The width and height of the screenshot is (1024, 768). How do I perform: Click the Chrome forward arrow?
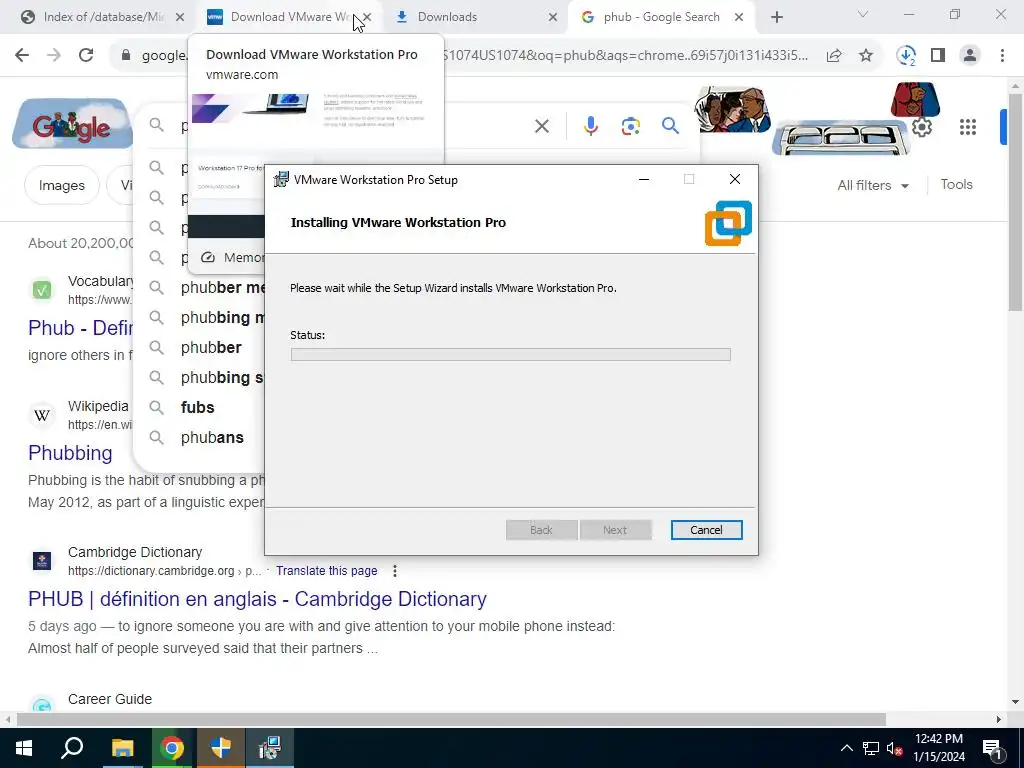click(54, 56)
